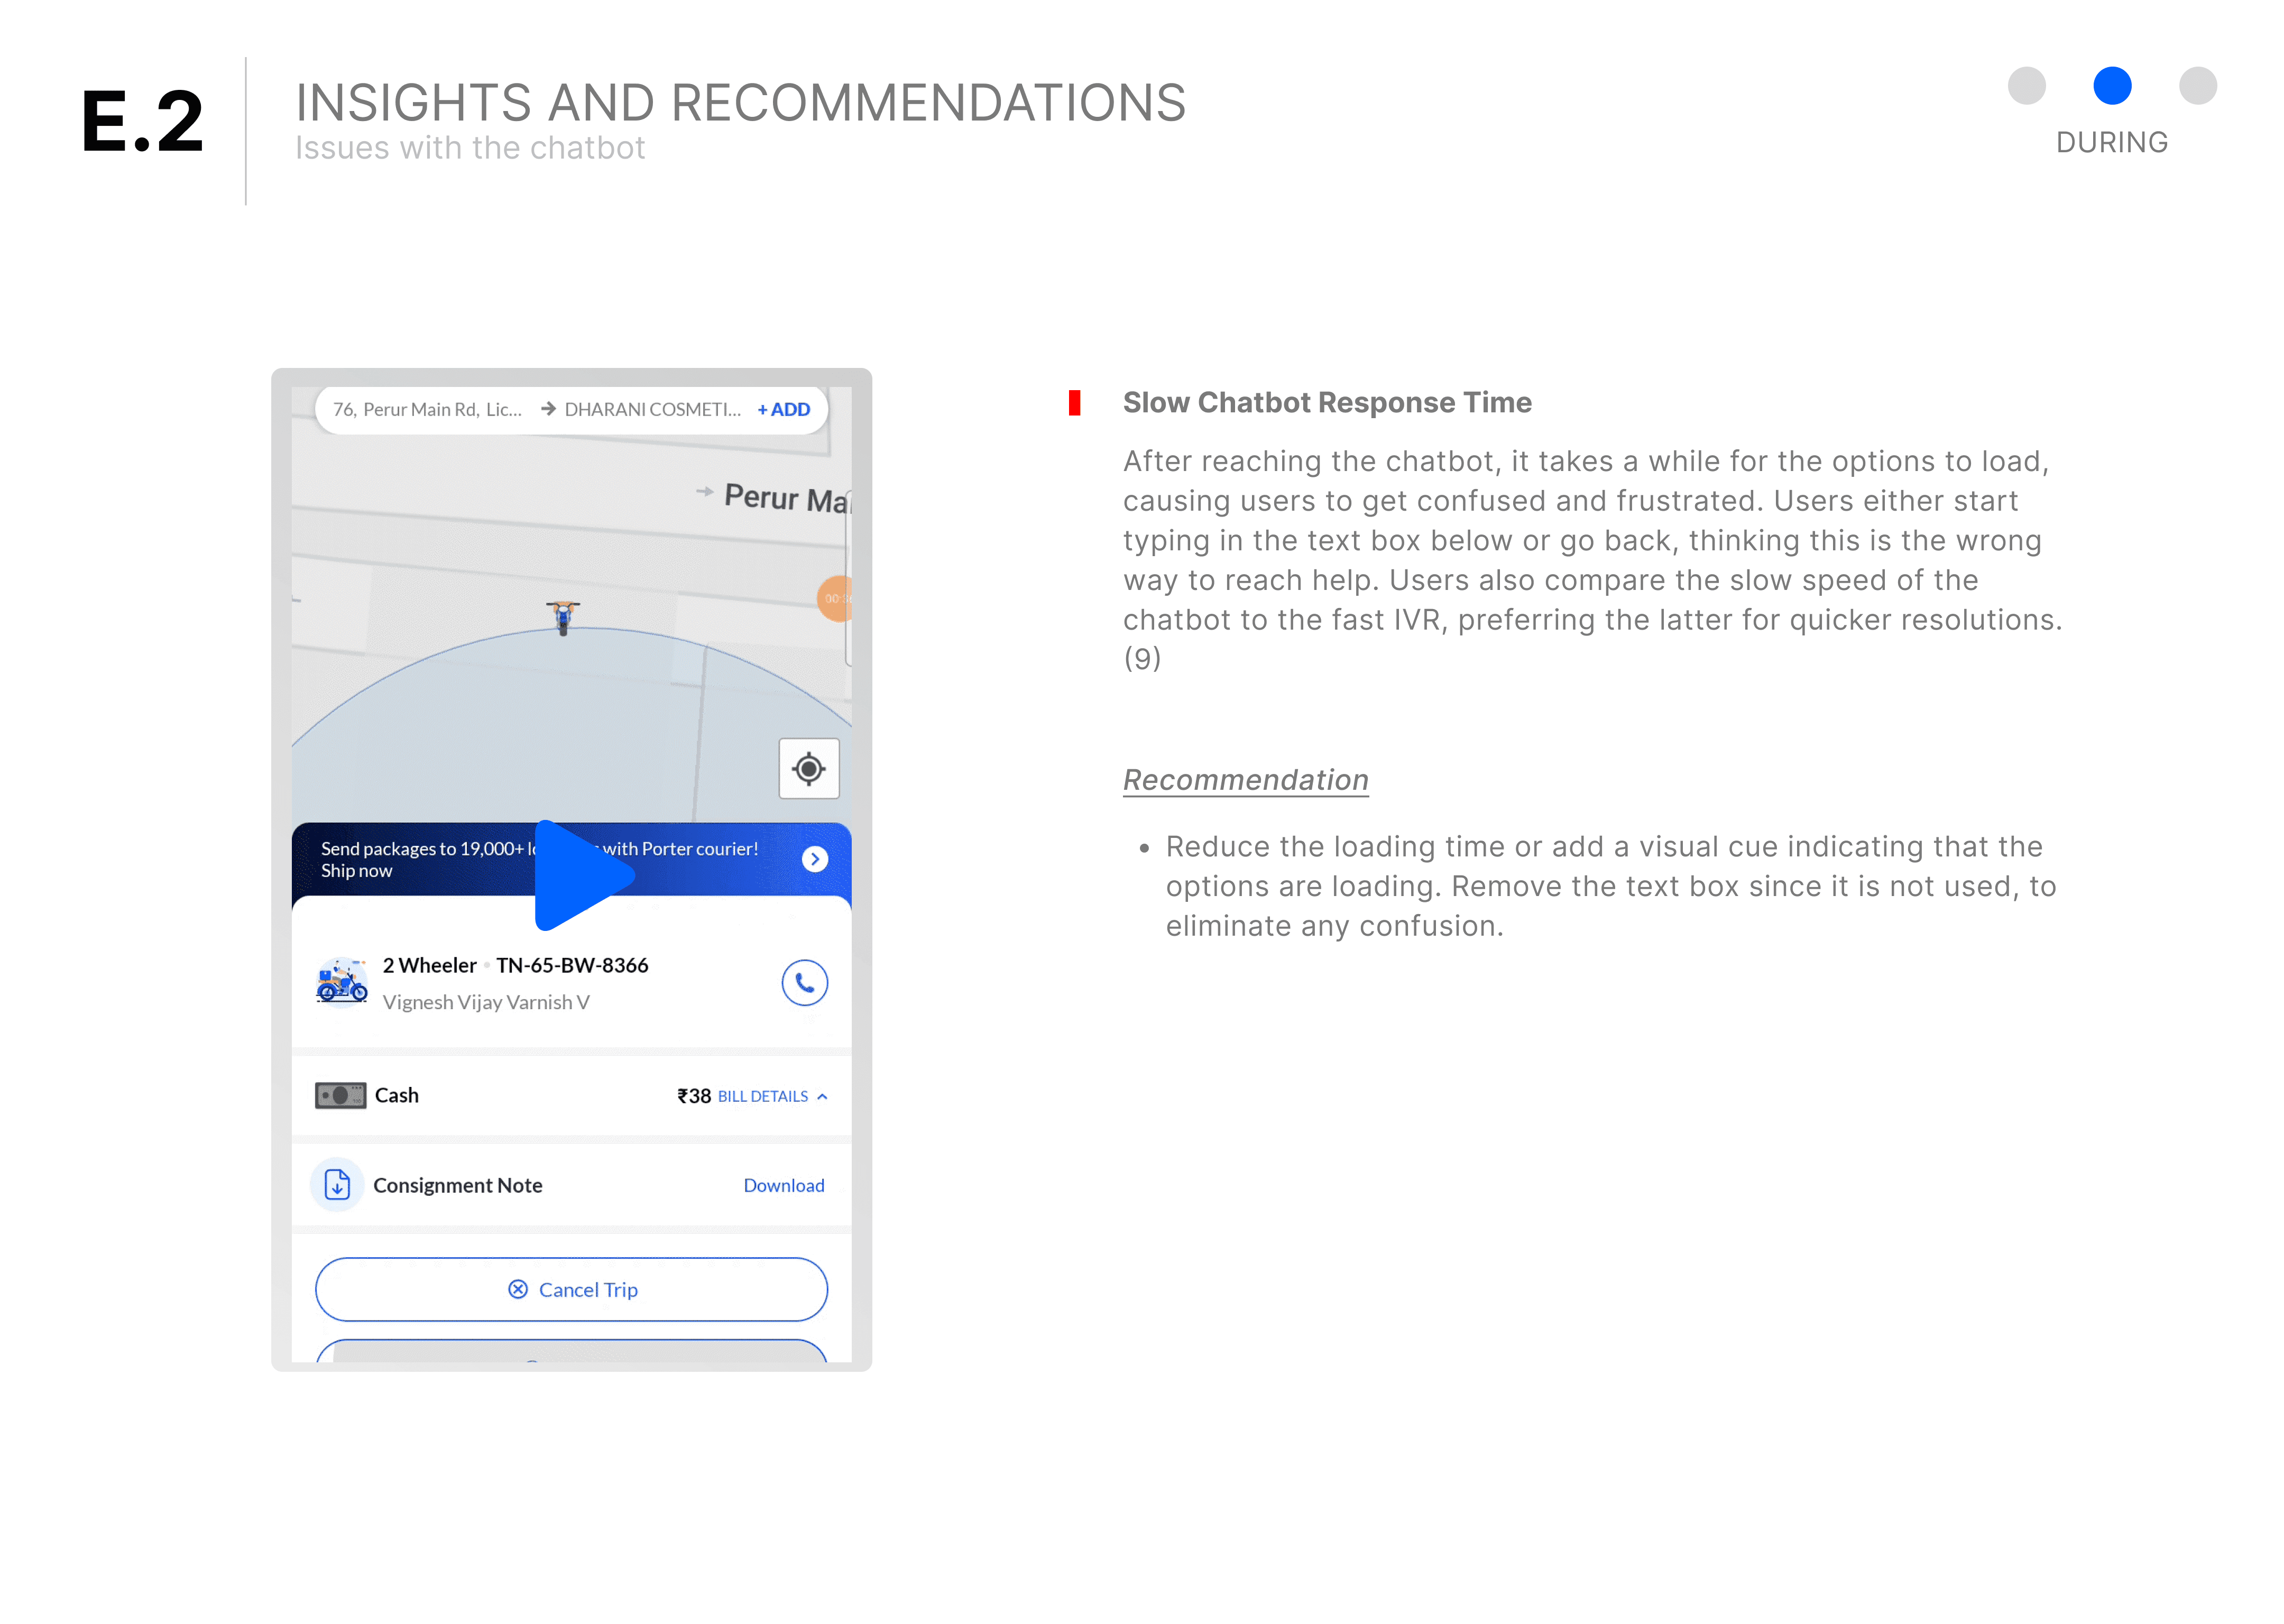The width and height of the screenshot is (2284, 1624).
Task: Tap the driver phone call icon
Action: click(x=804, y=983)
